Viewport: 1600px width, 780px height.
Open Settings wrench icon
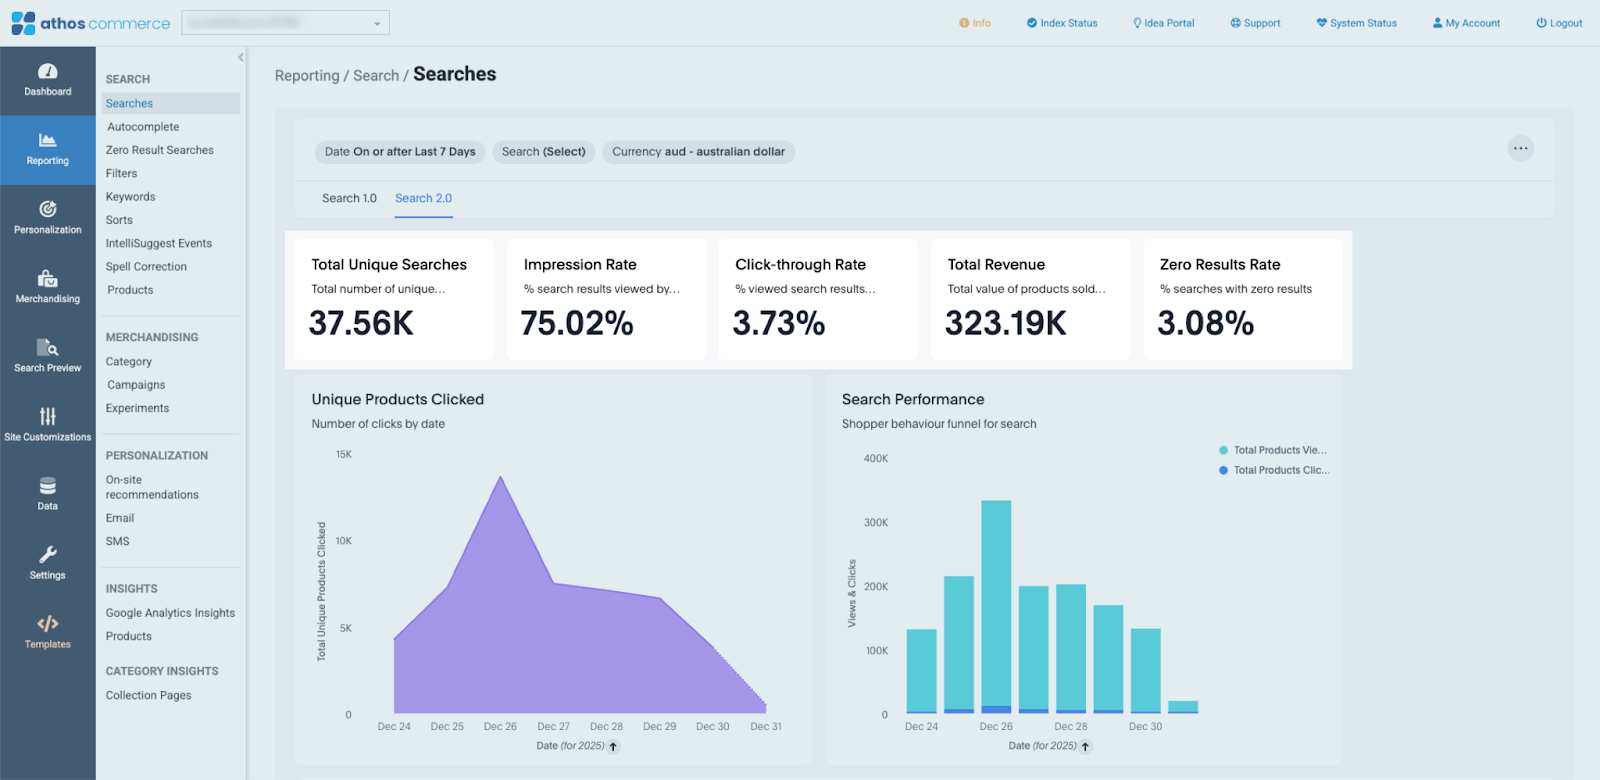click(x=47, y=555)
